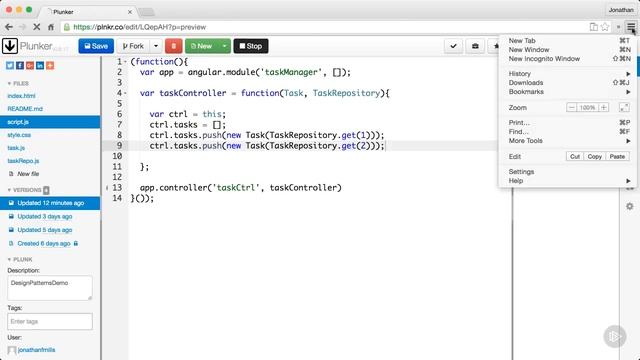
Task: Open Downloads from the menu
Action: coord(569,82)
